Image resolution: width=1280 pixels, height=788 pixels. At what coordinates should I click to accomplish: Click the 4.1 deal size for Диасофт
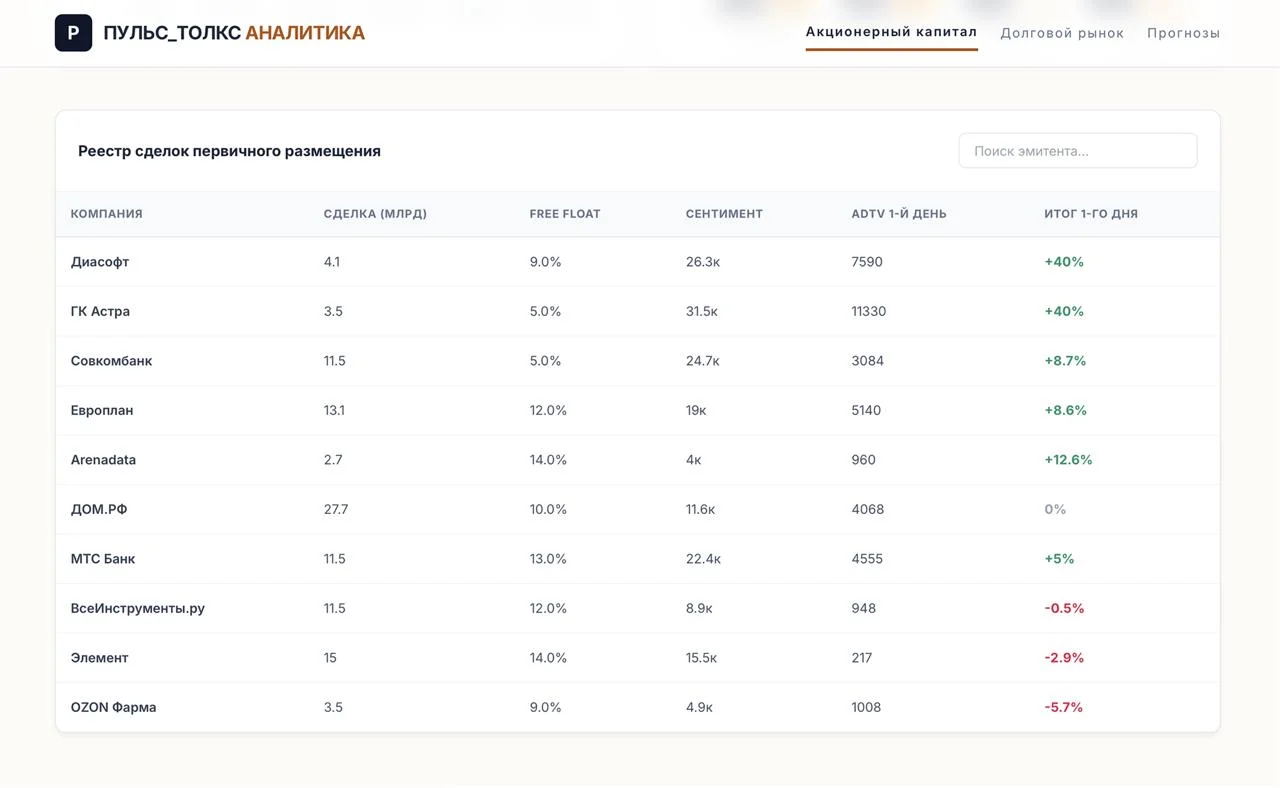[332, 262]
